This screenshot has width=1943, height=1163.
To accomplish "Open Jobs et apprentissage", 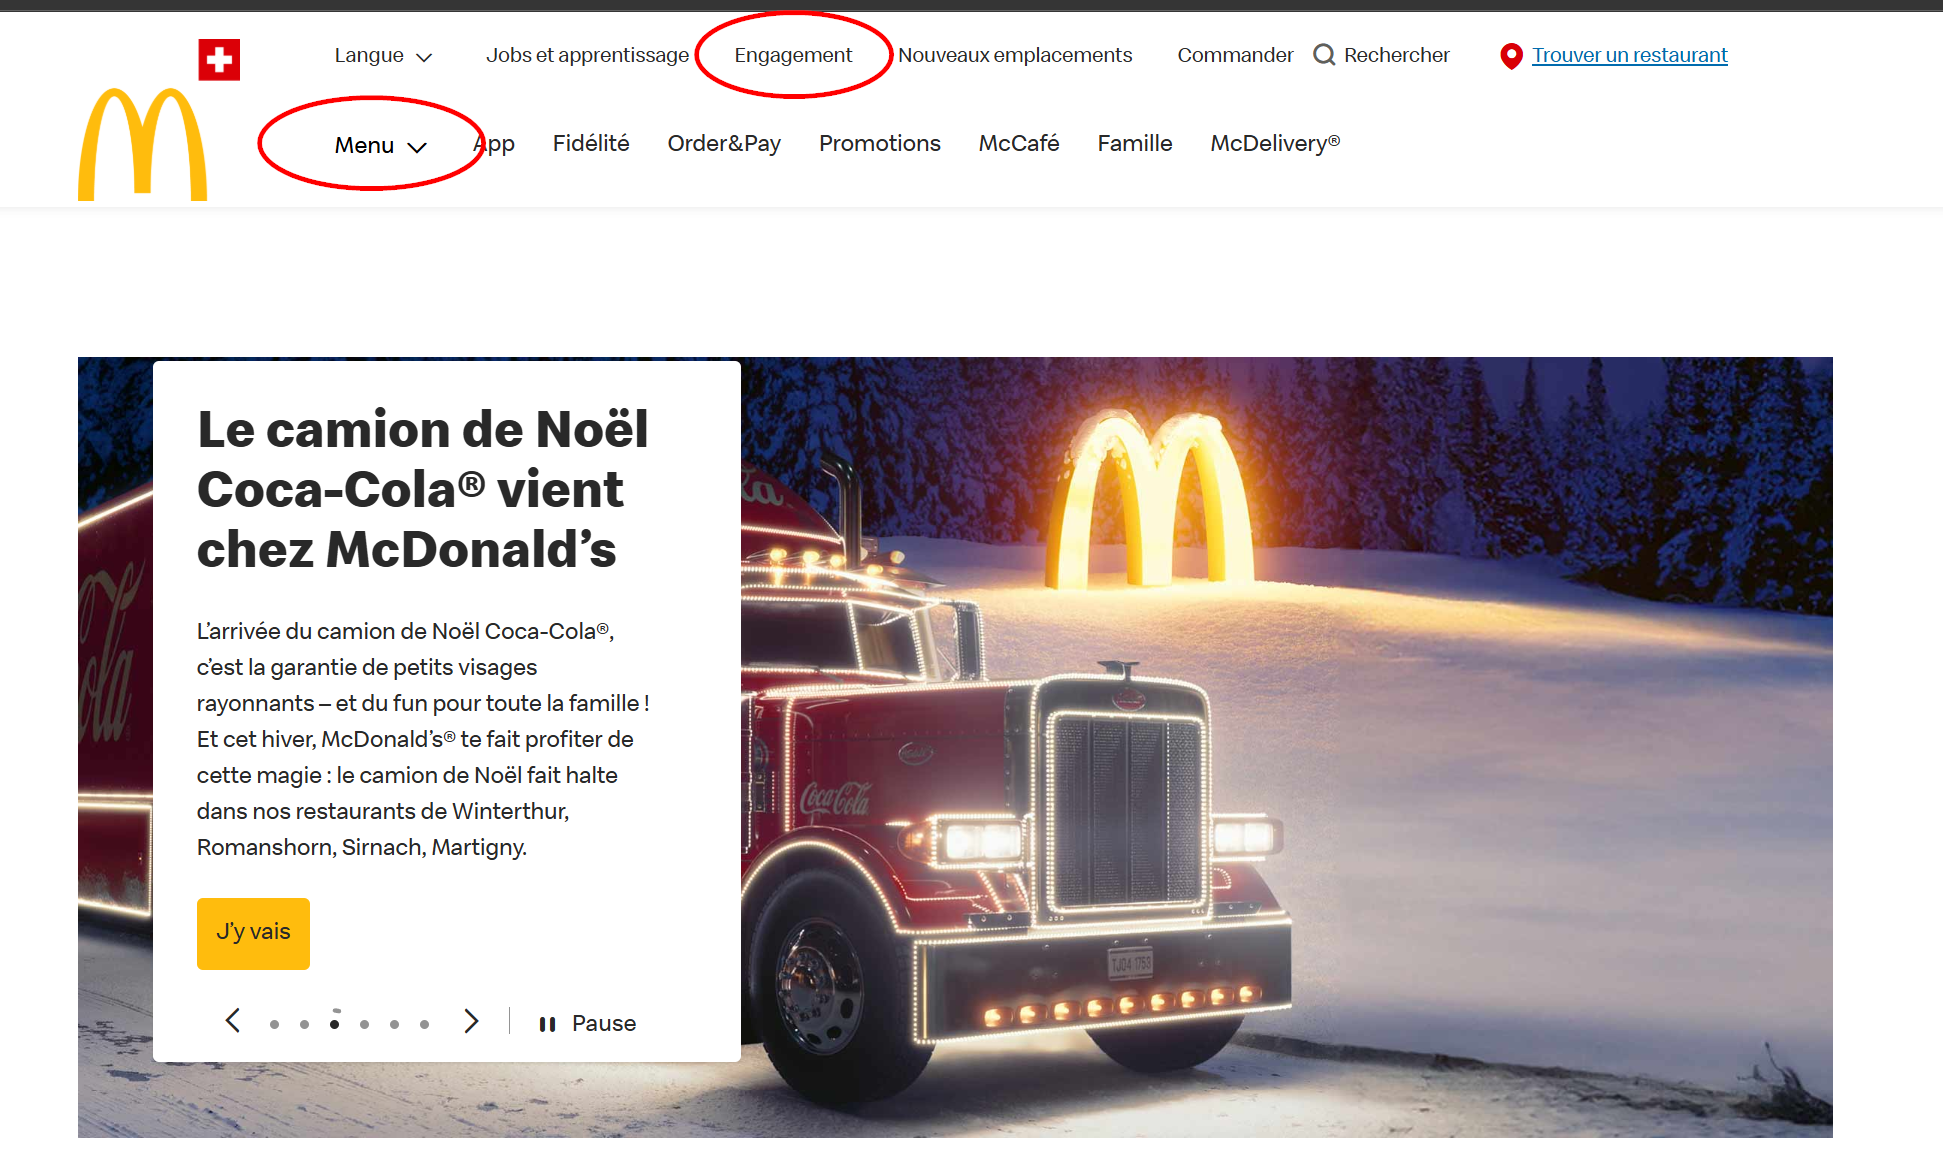I will (x=587, y=55).
